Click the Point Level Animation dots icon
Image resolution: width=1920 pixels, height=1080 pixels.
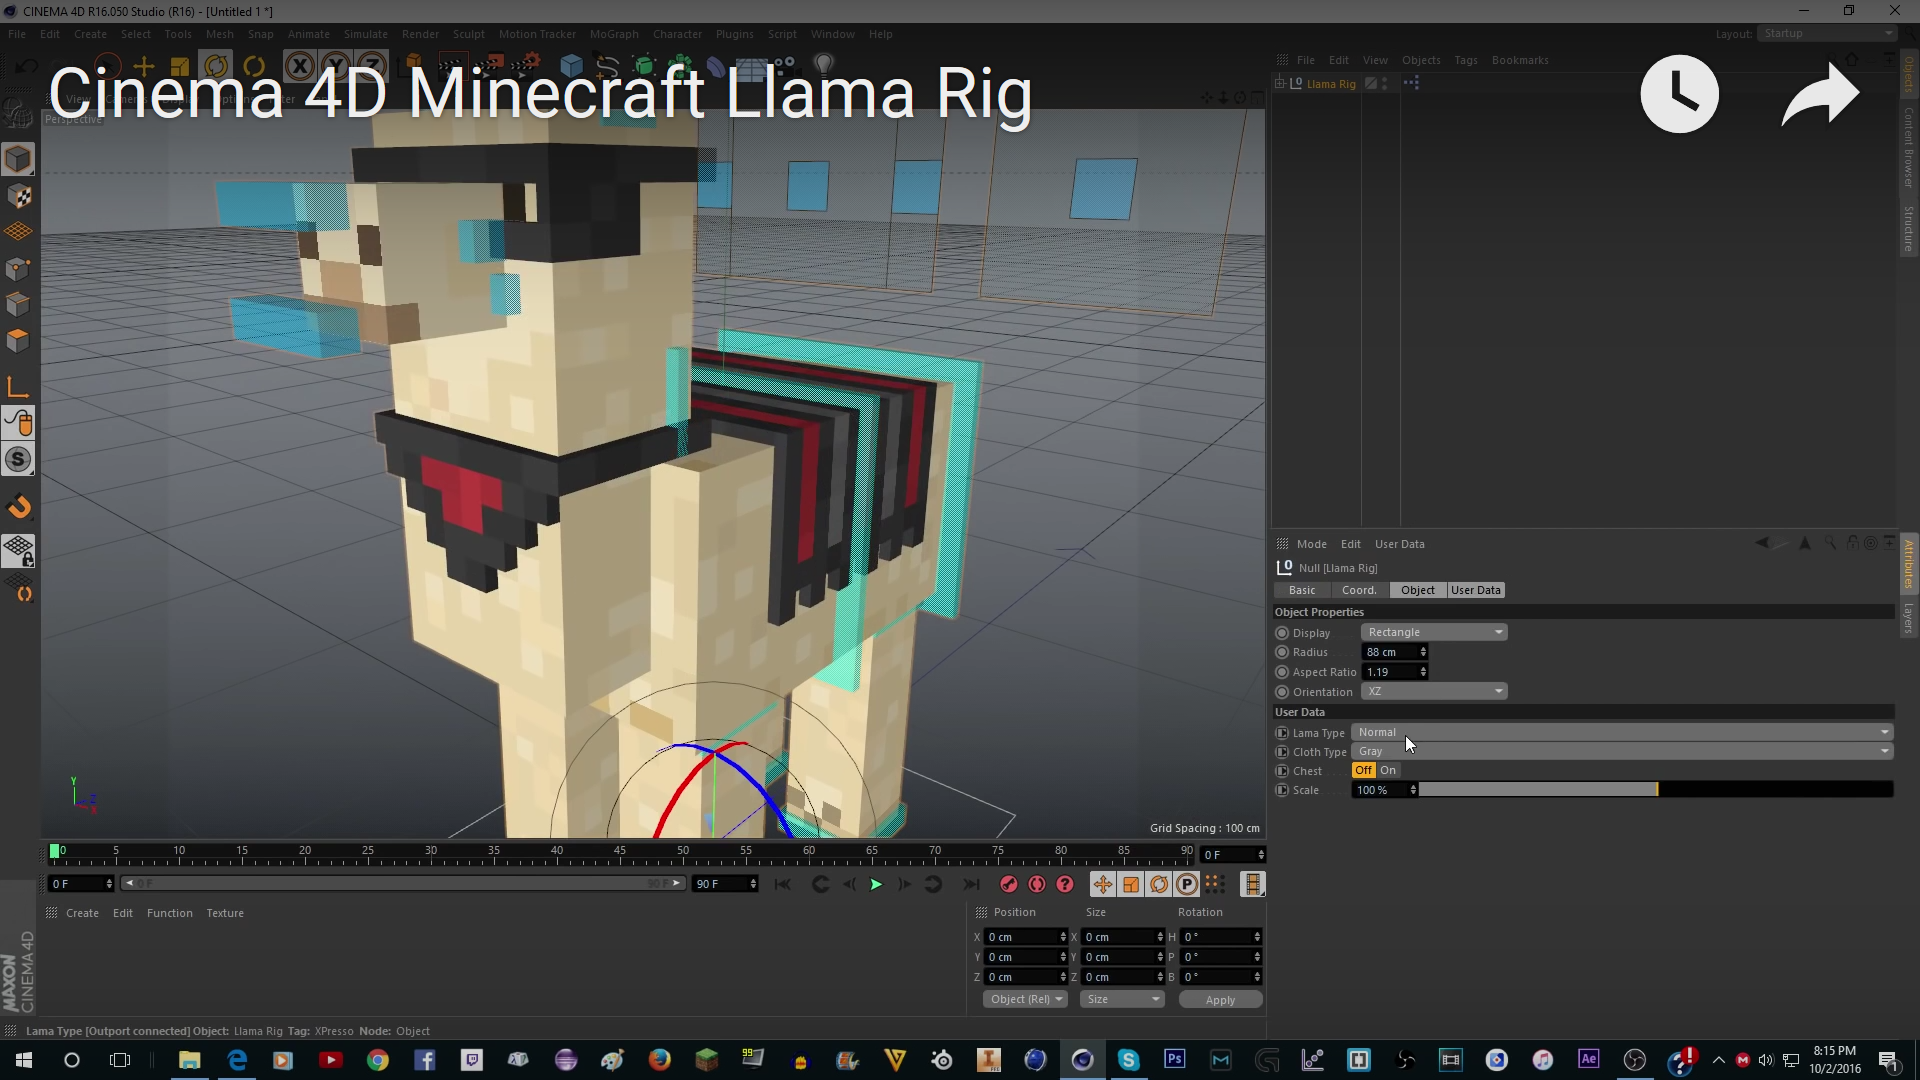1215,884
